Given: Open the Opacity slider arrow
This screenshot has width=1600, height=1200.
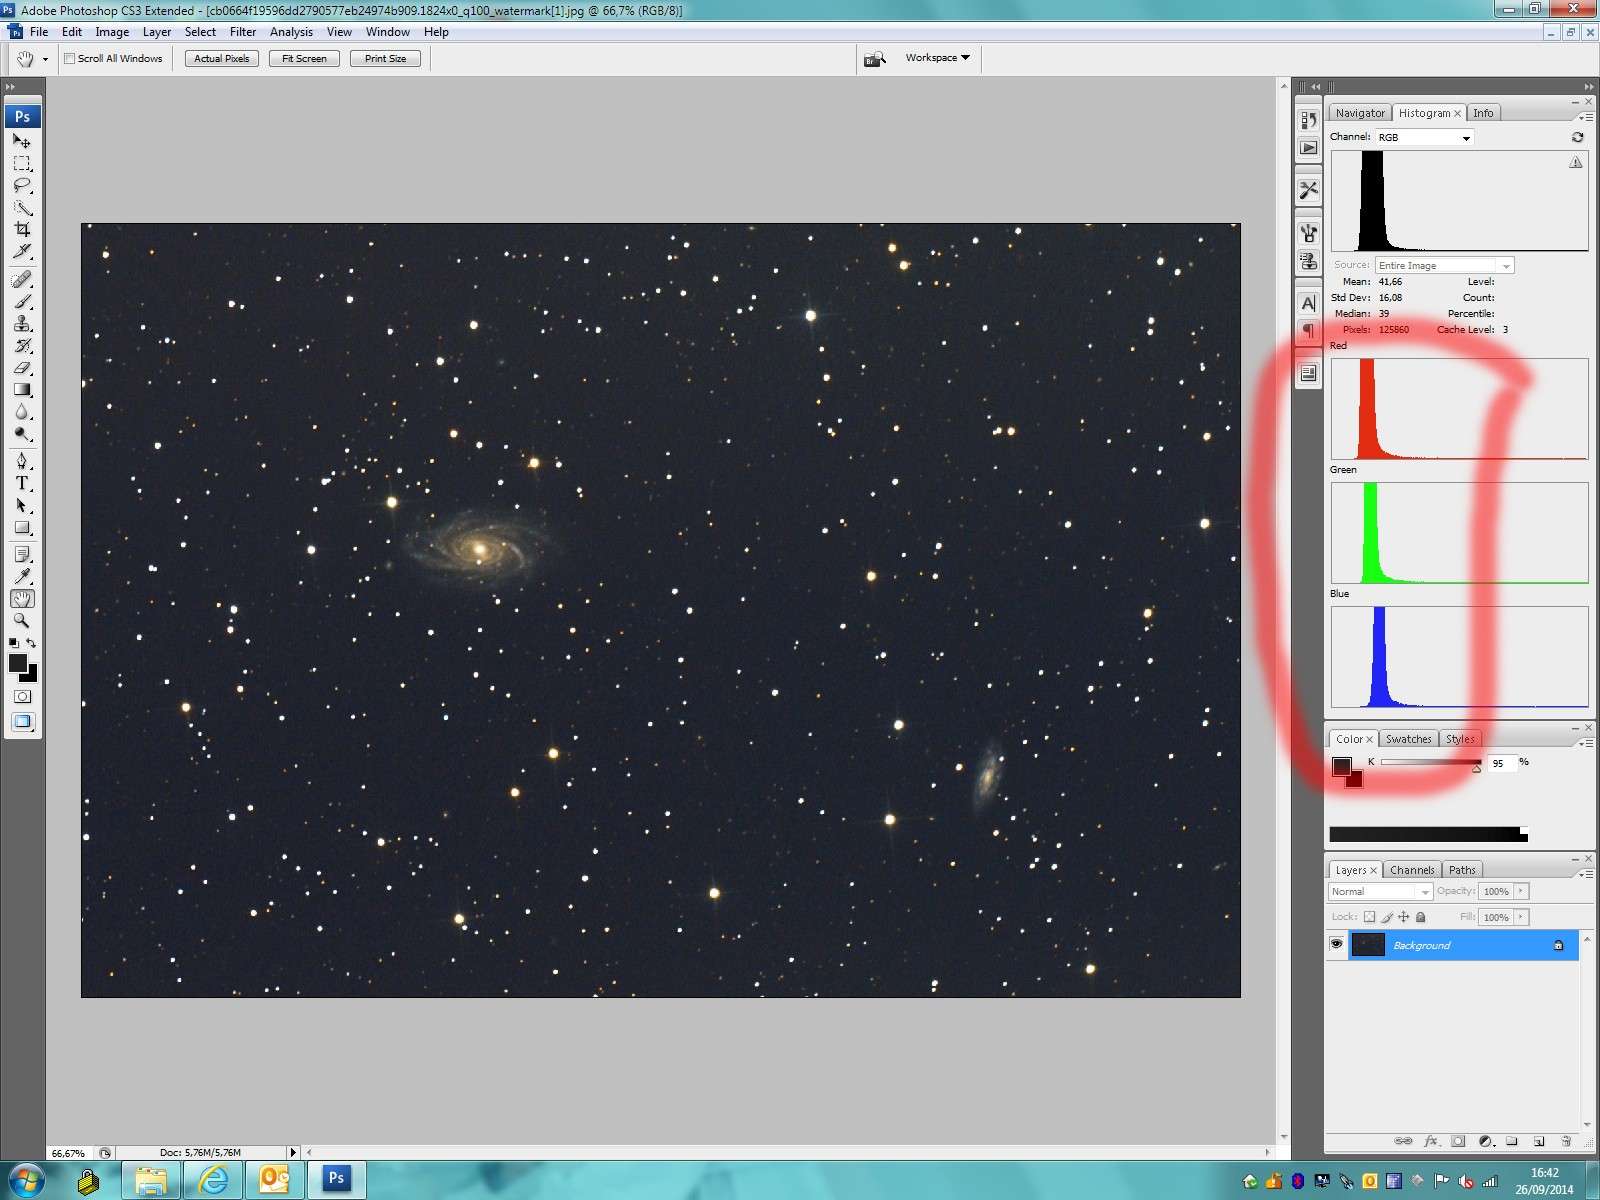Looking at the screenshot, I should [x=1521, y=891].
